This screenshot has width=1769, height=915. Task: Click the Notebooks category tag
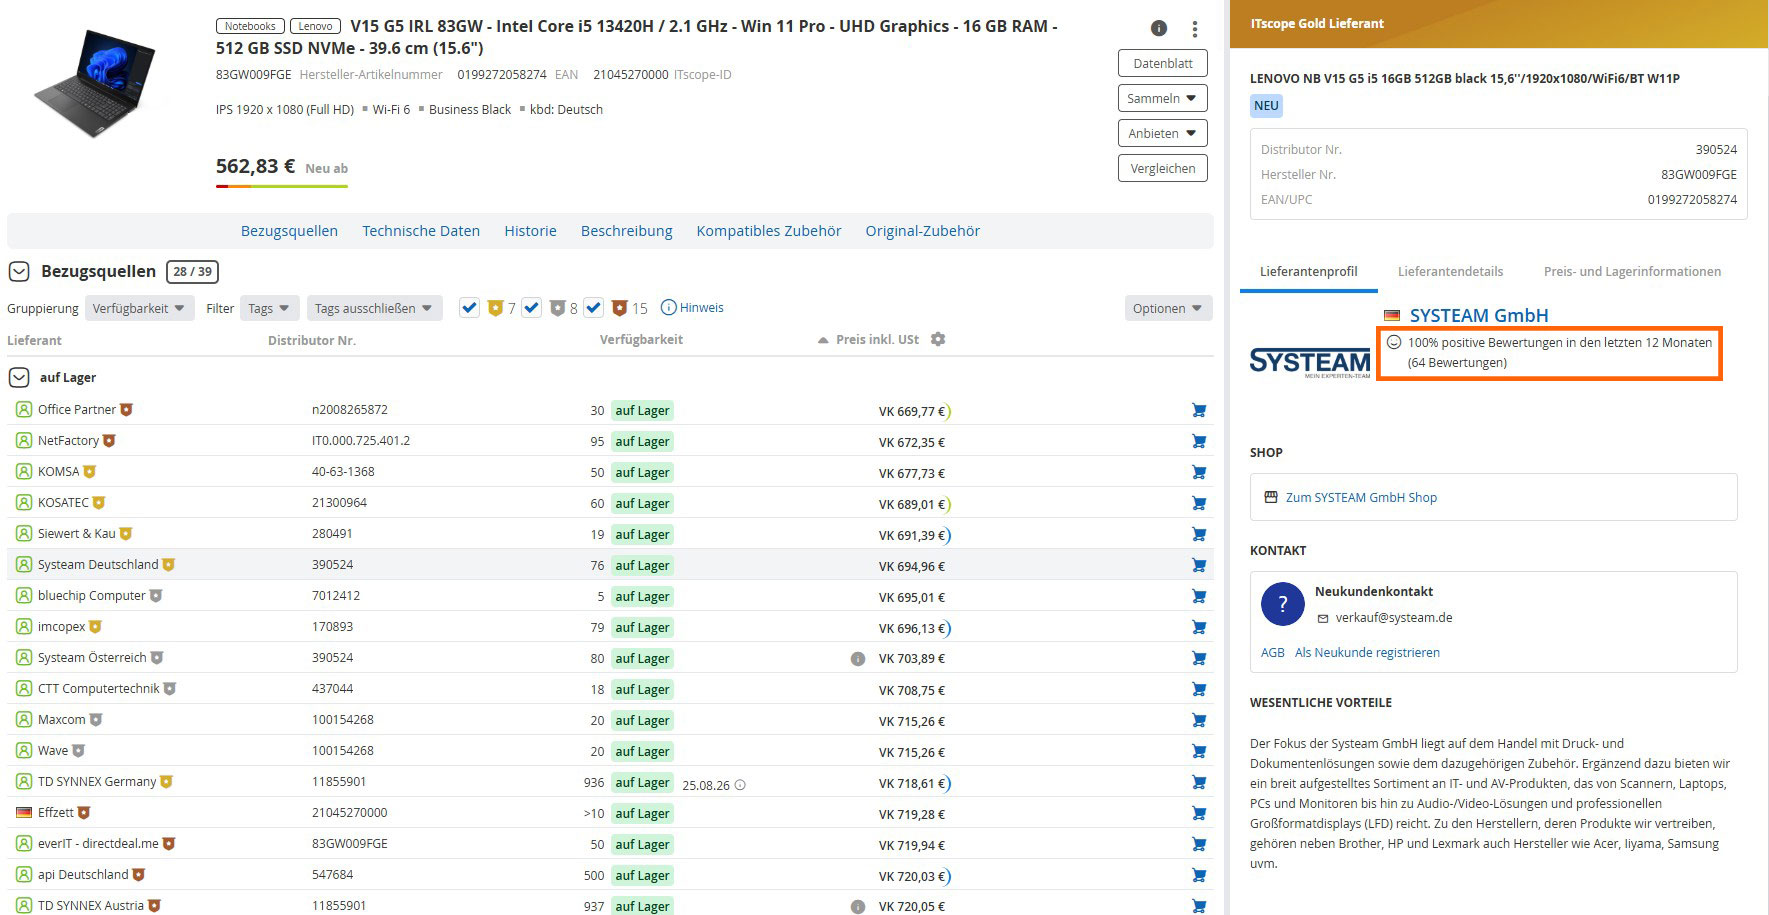tap(250, 26)
